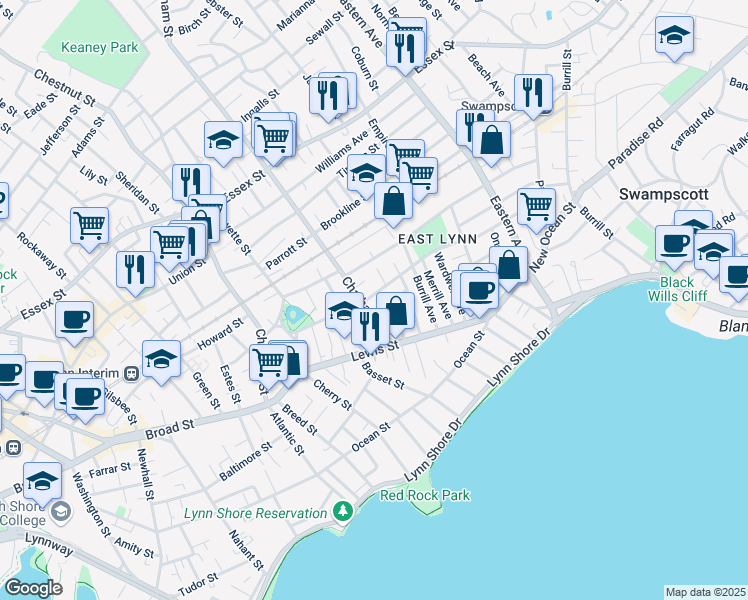The image size is (748, 600).
Task: Select the cafe marker below the Essex St label
Action: point(74,321)
